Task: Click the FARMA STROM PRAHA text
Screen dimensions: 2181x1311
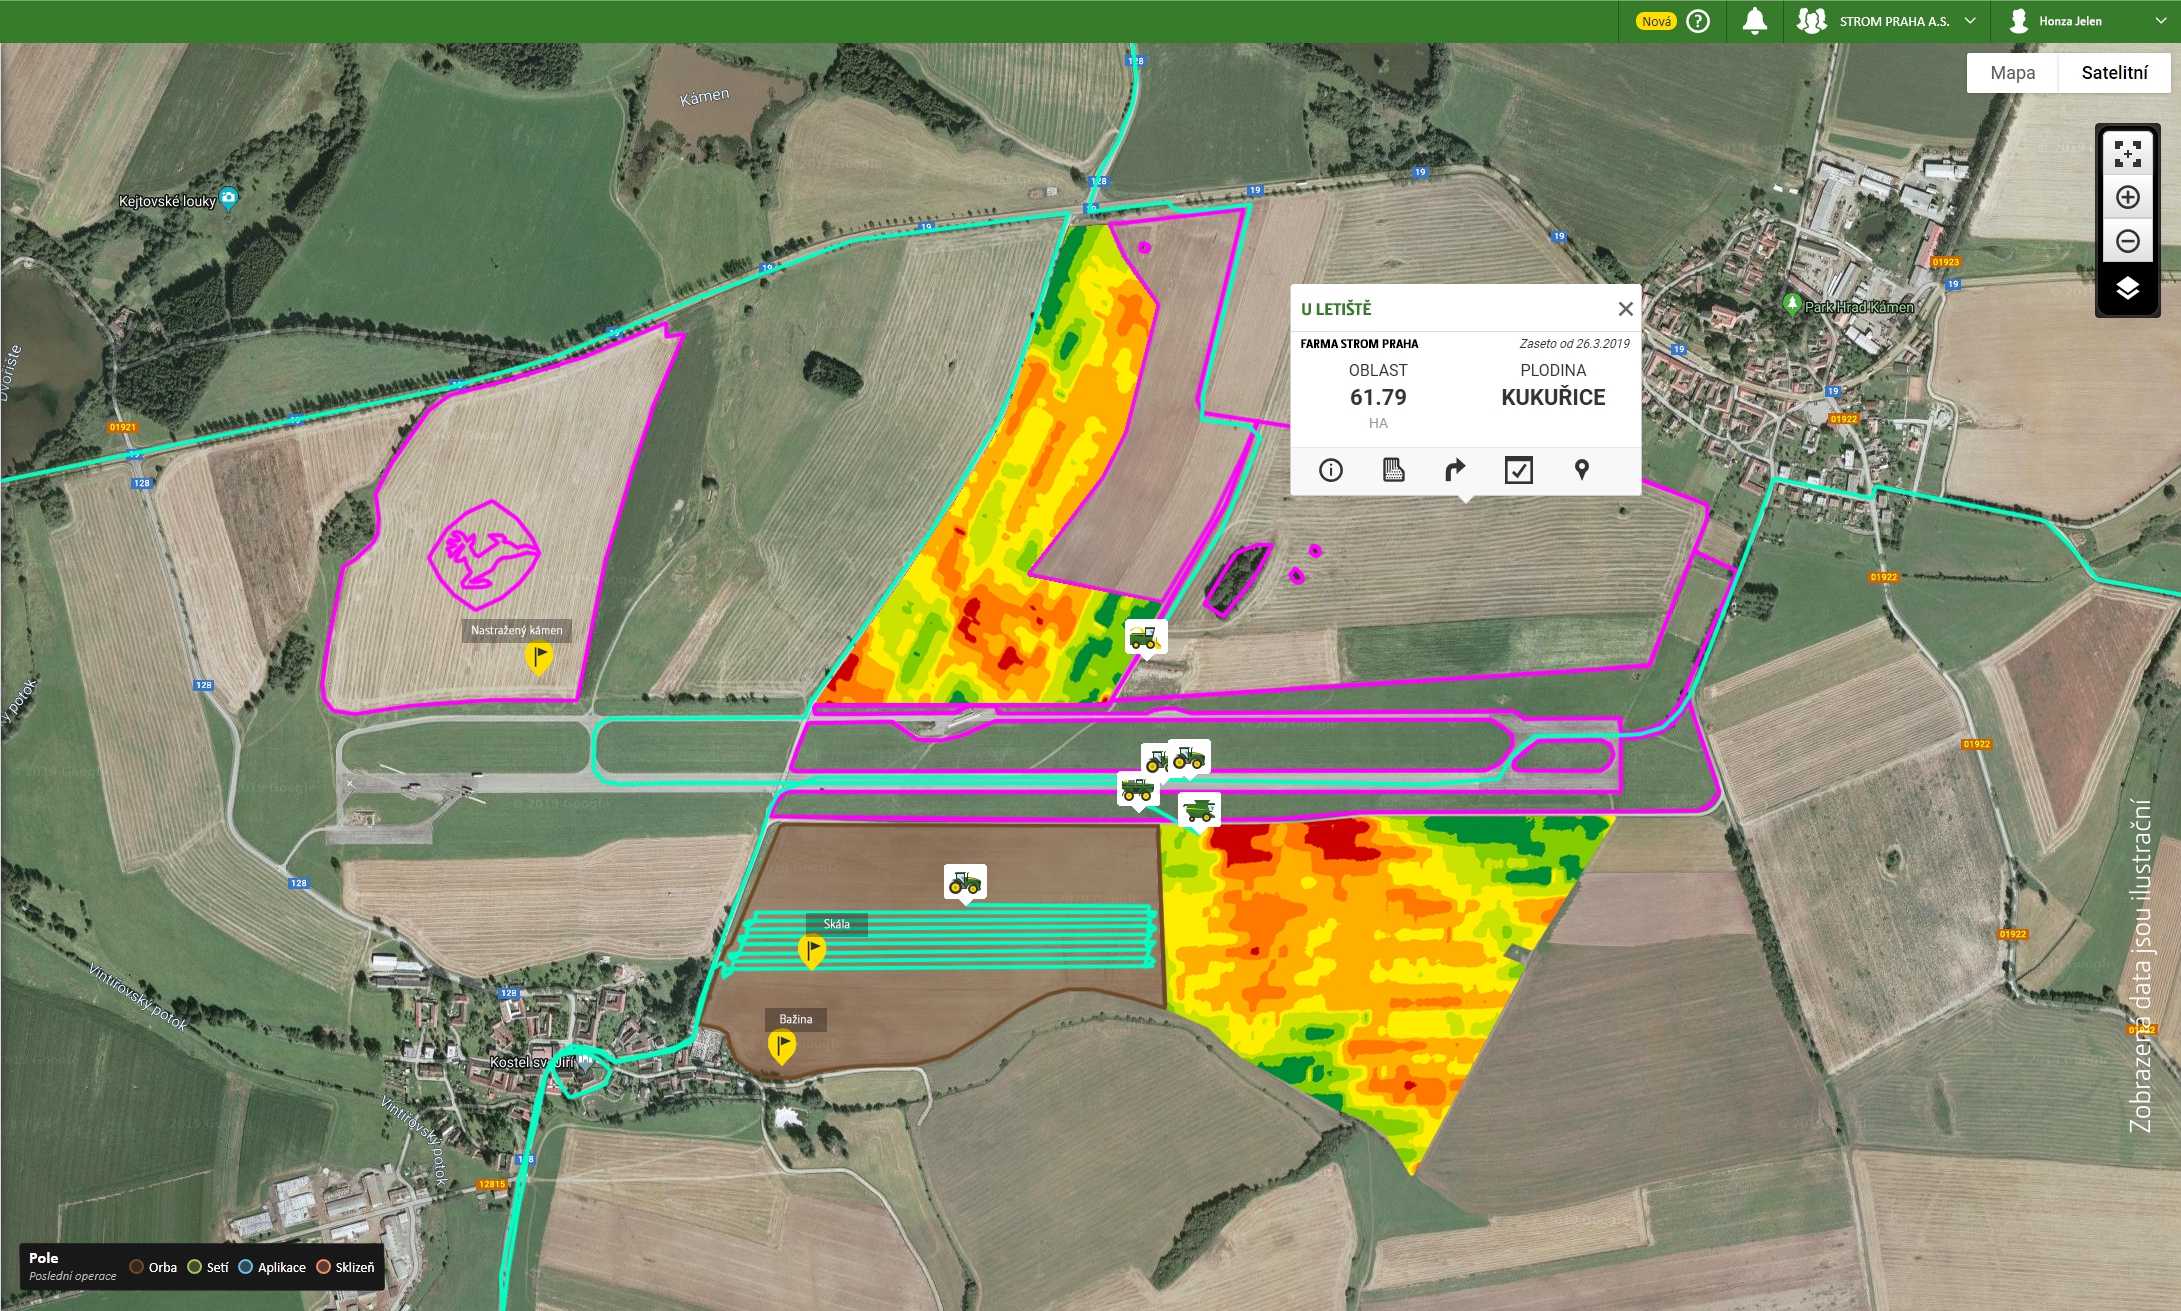Action: click(x=1359, y=344)
